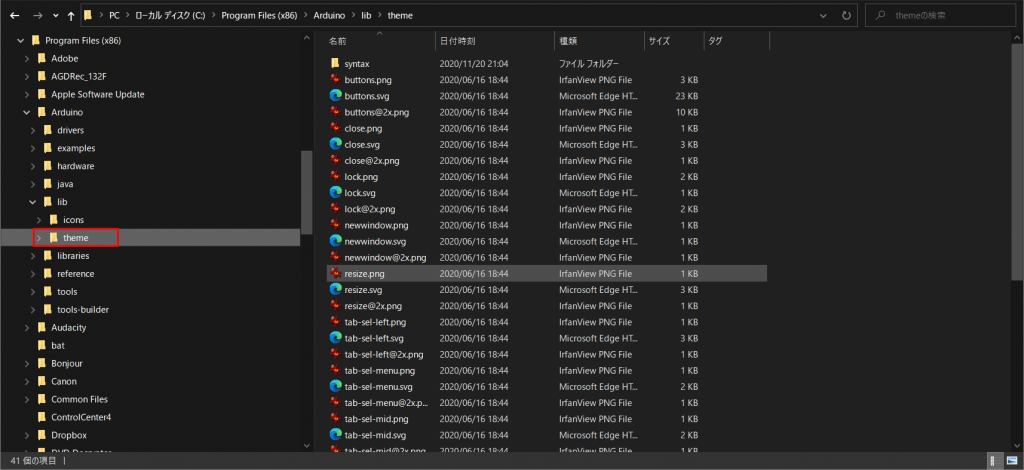The width and height of the screenshot is (1024, 470).
Task: Click the Refresh button in address bar
Action: (x=847, y=16)
